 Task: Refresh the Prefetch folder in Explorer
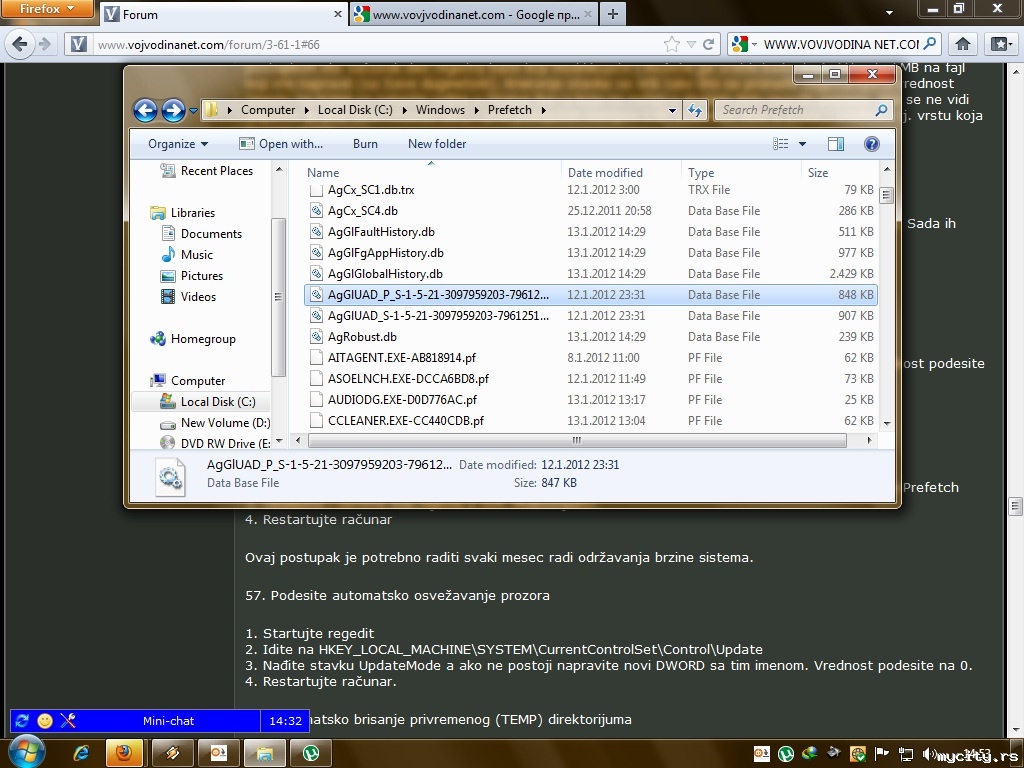point(695,110)
